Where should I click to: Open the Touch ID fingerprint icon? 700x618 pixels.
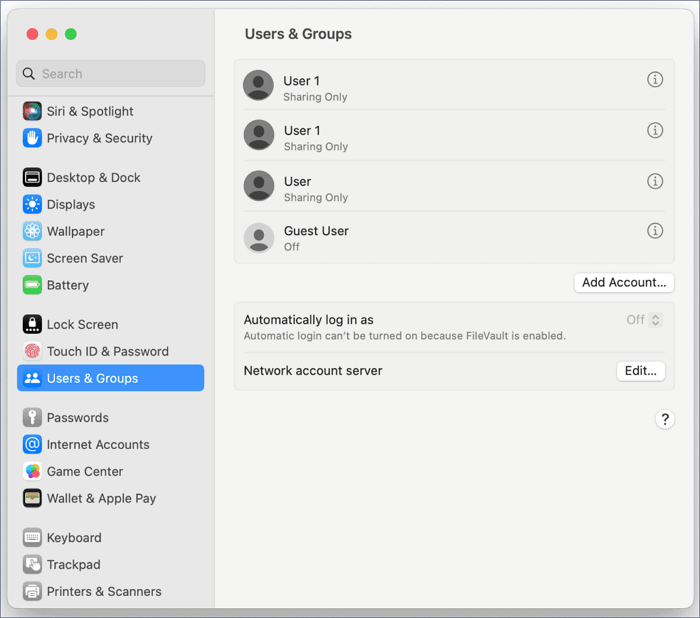pyautogui.click(x=32, y=351)
